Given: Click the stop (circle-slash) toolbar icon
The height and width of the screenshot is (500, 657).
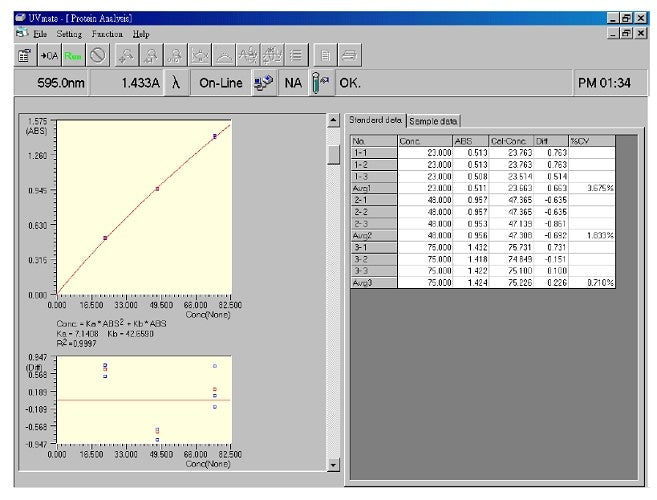Looking at the screenshot, I should pos(98,55).
